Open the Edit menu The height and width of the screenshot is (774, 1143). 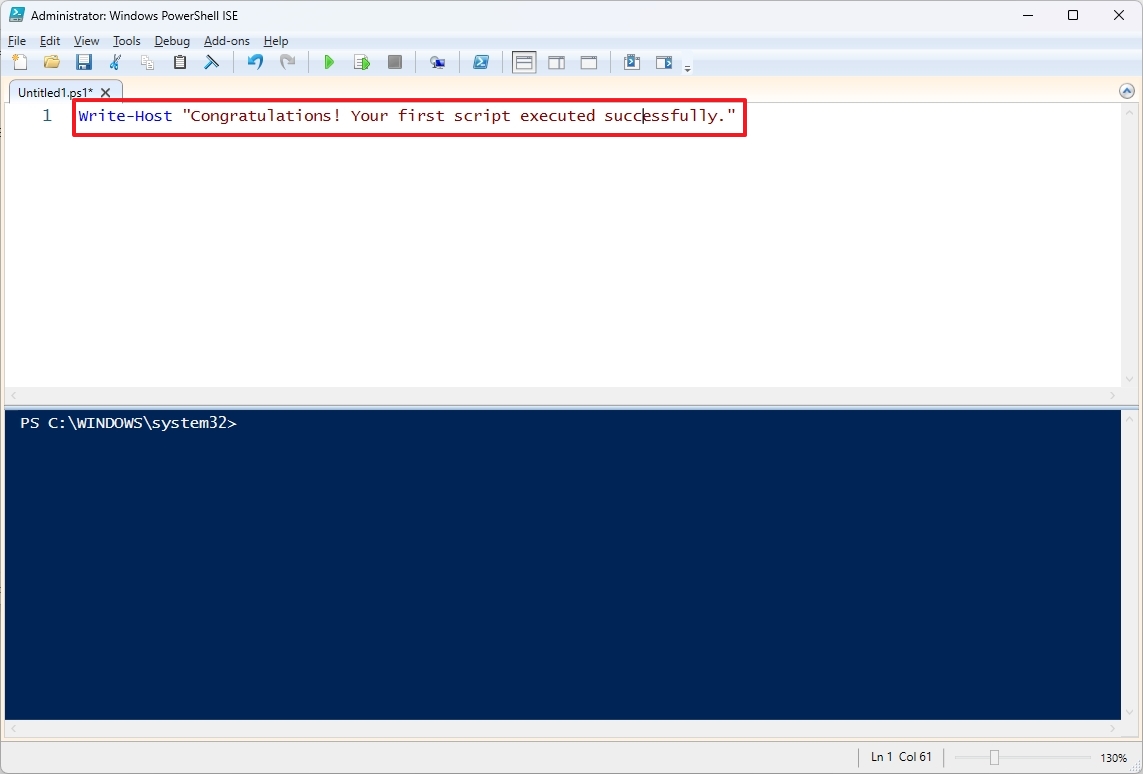coord(50,41)
